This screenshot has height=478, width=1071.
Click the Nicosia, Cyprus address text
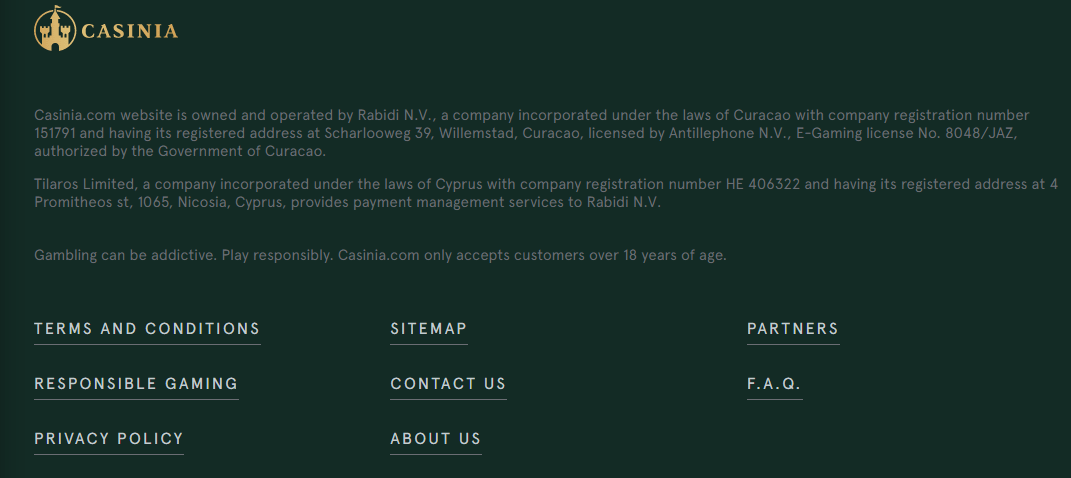pyautogui.click(x=232, y=203)
